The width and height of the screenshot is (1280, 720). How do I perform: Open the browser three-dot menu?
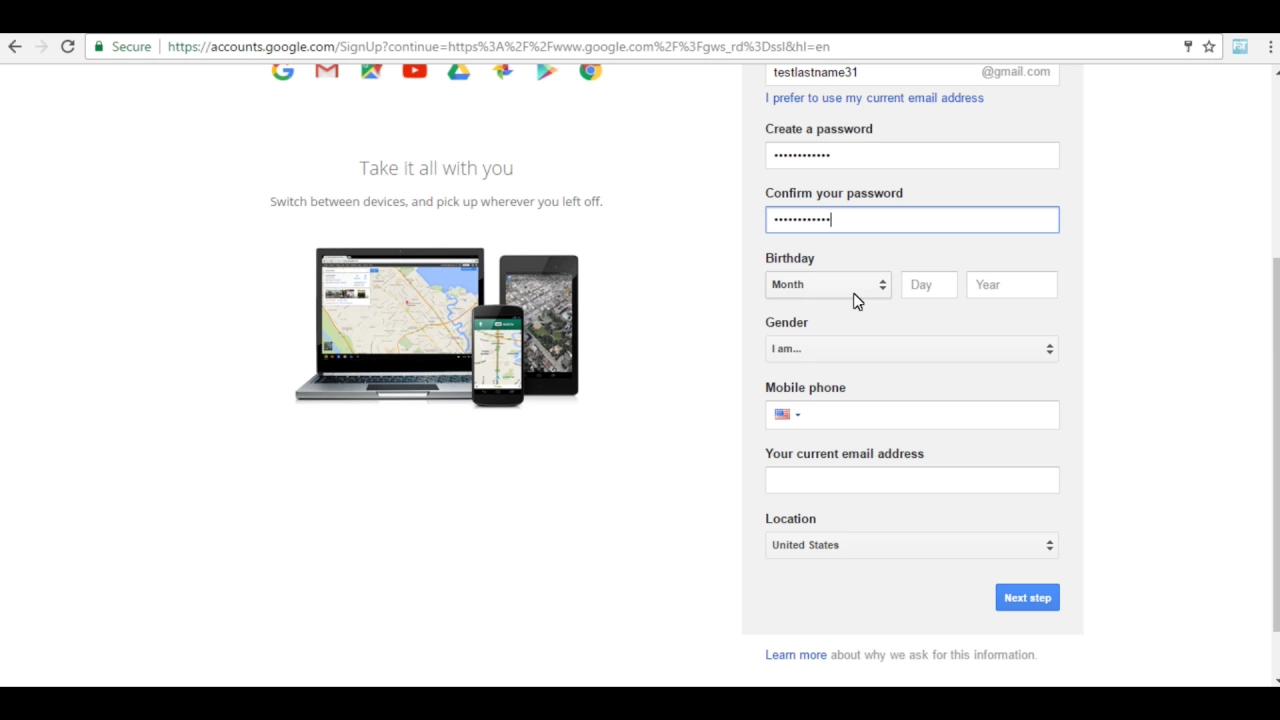pyautogui.click(x=1270, y=46)
